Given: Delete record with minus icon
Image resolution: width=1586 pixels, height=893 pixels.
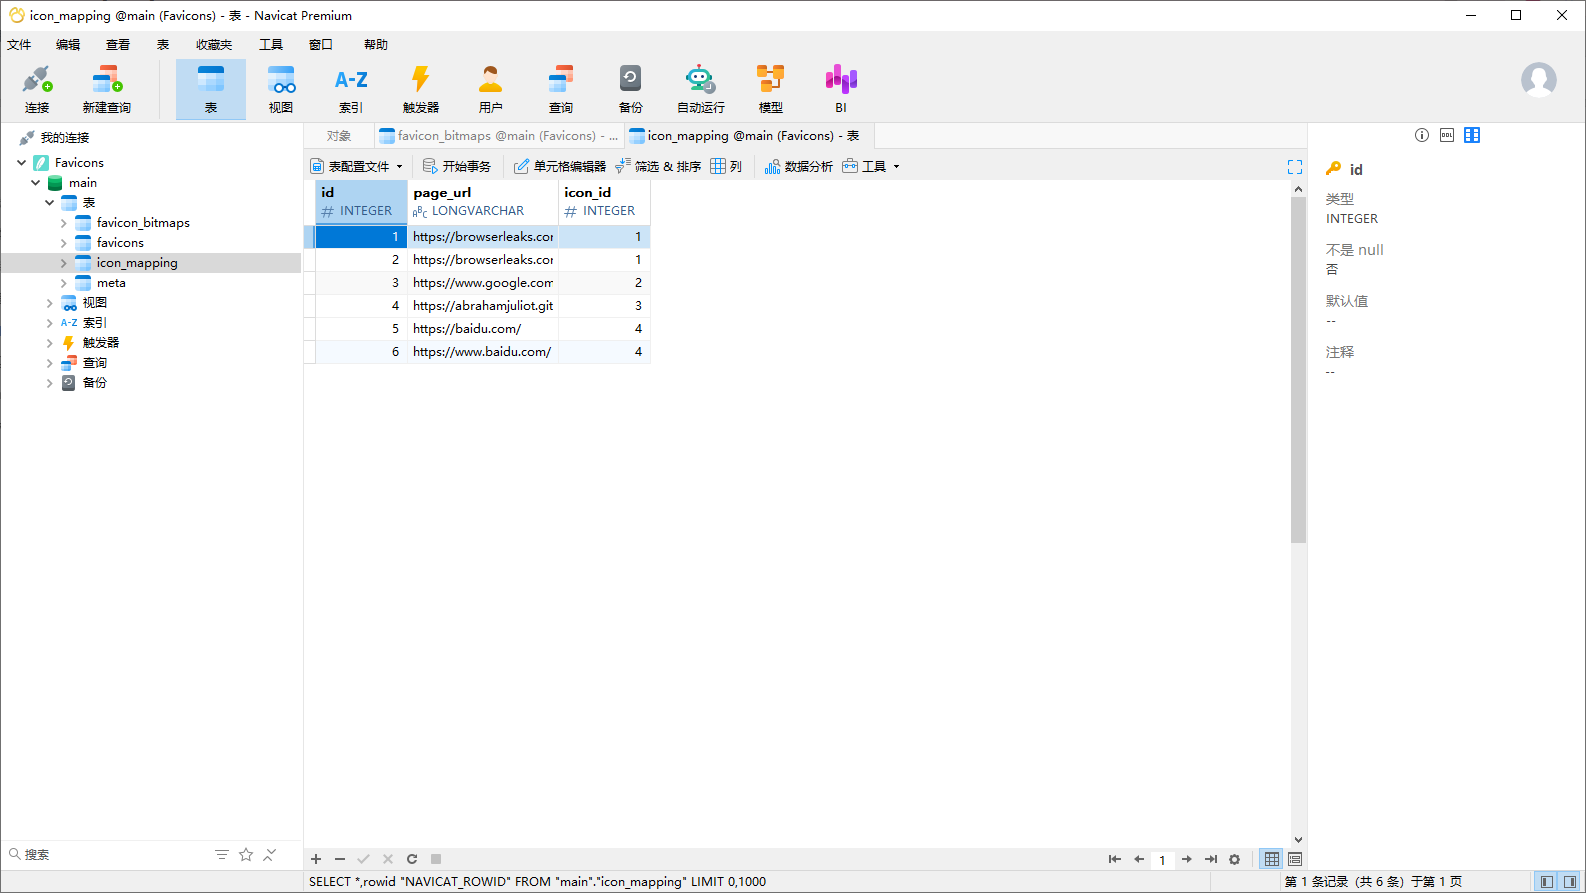Looking at the screenshot, I should (x=340, y=859).
